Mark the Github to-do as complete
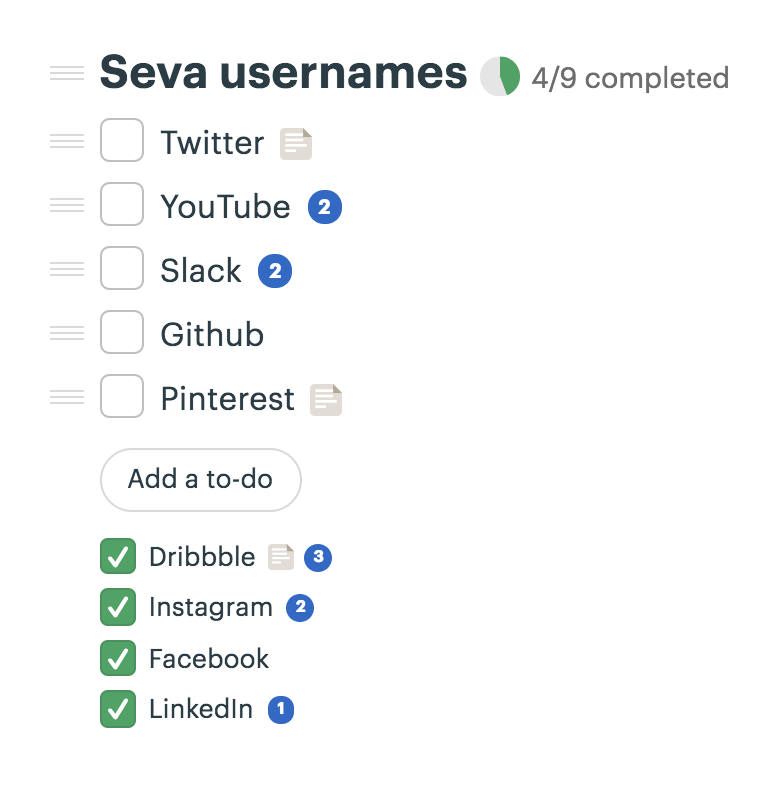Screen dimensions: 780x808 (x=122, y=333)
